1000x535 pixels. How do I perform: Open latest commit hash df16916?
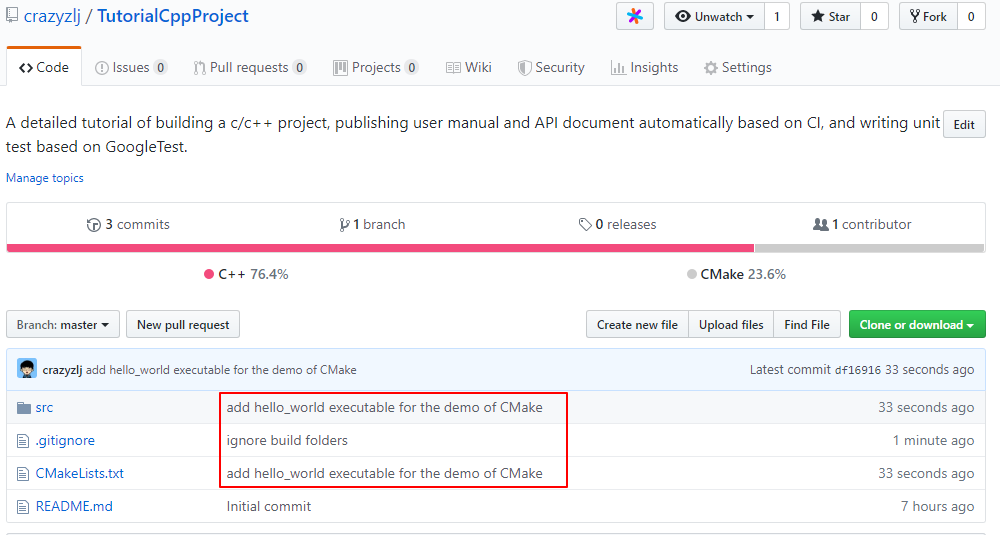[x=858, y=370]
